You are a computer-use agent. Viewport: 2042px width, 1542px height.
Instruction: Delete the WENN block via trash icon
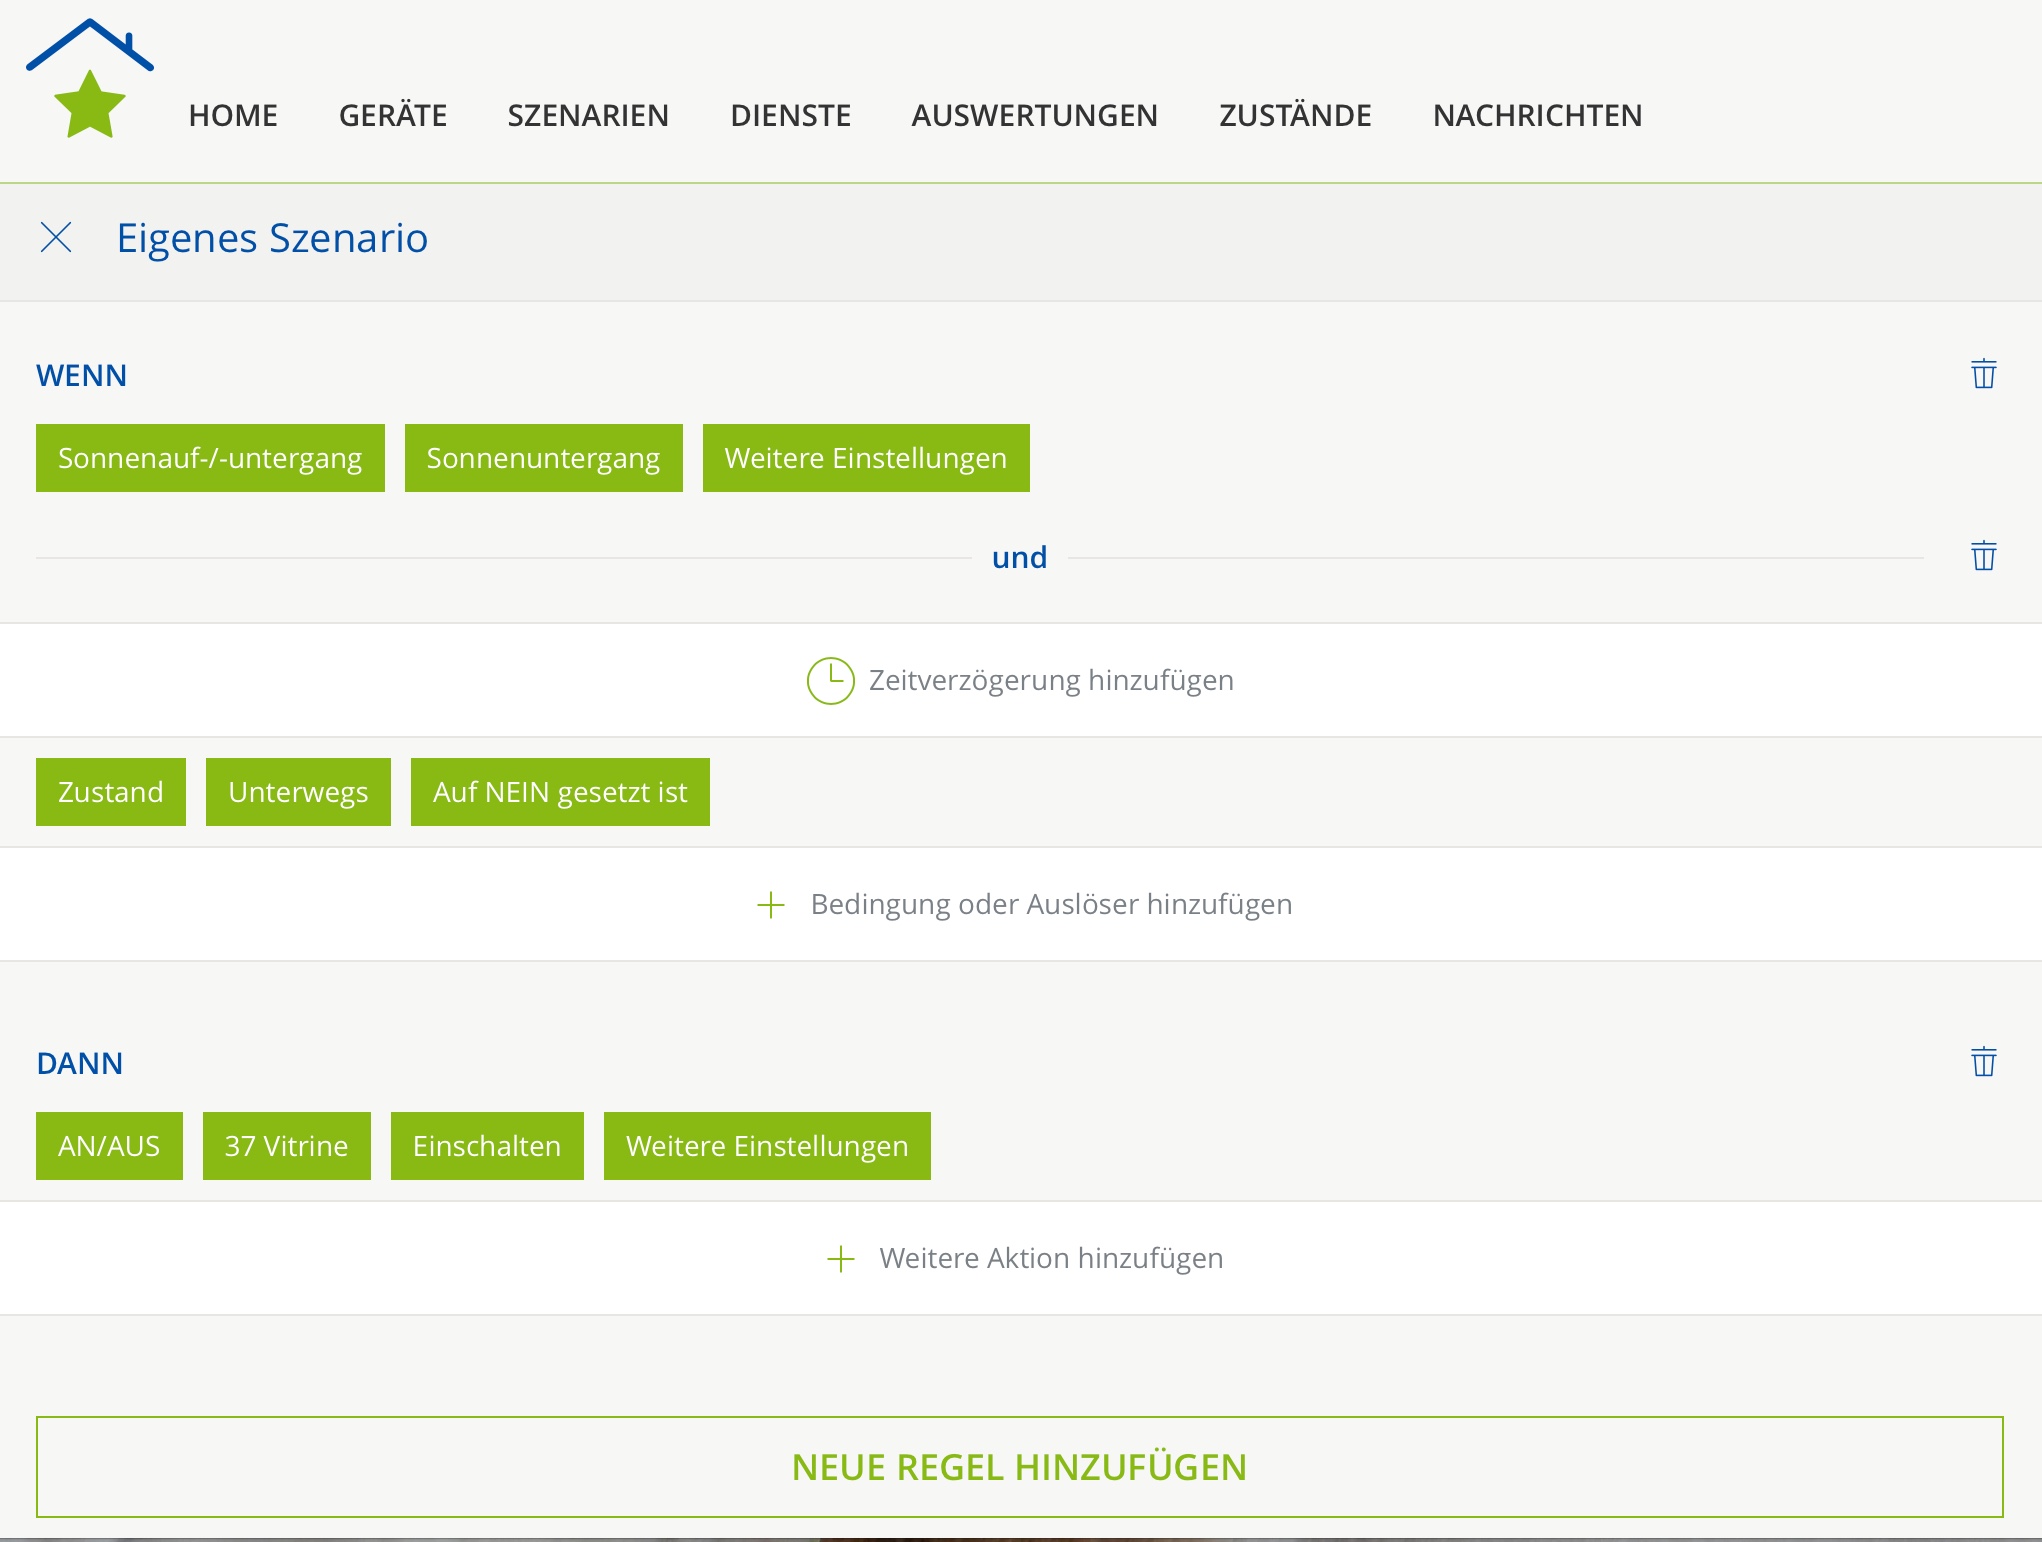coord(1983,374)
